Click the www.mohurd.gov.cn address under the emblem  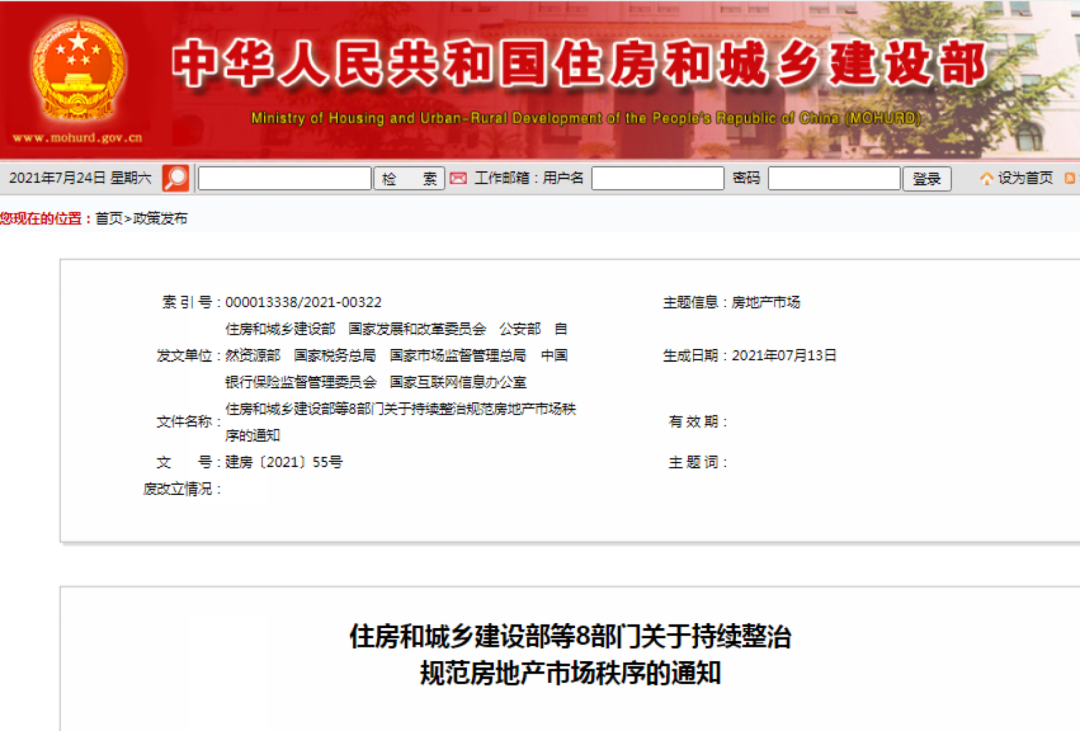click(x=77, y=139)
